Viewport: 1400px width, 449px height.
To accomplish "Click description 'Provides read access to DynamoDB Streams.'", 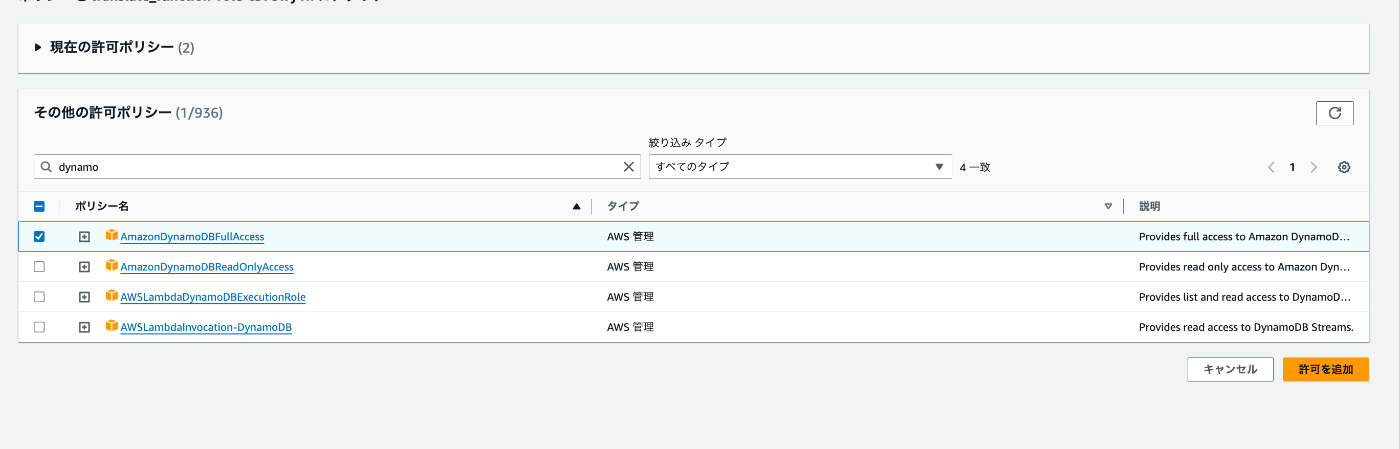I will [1246, 327].
